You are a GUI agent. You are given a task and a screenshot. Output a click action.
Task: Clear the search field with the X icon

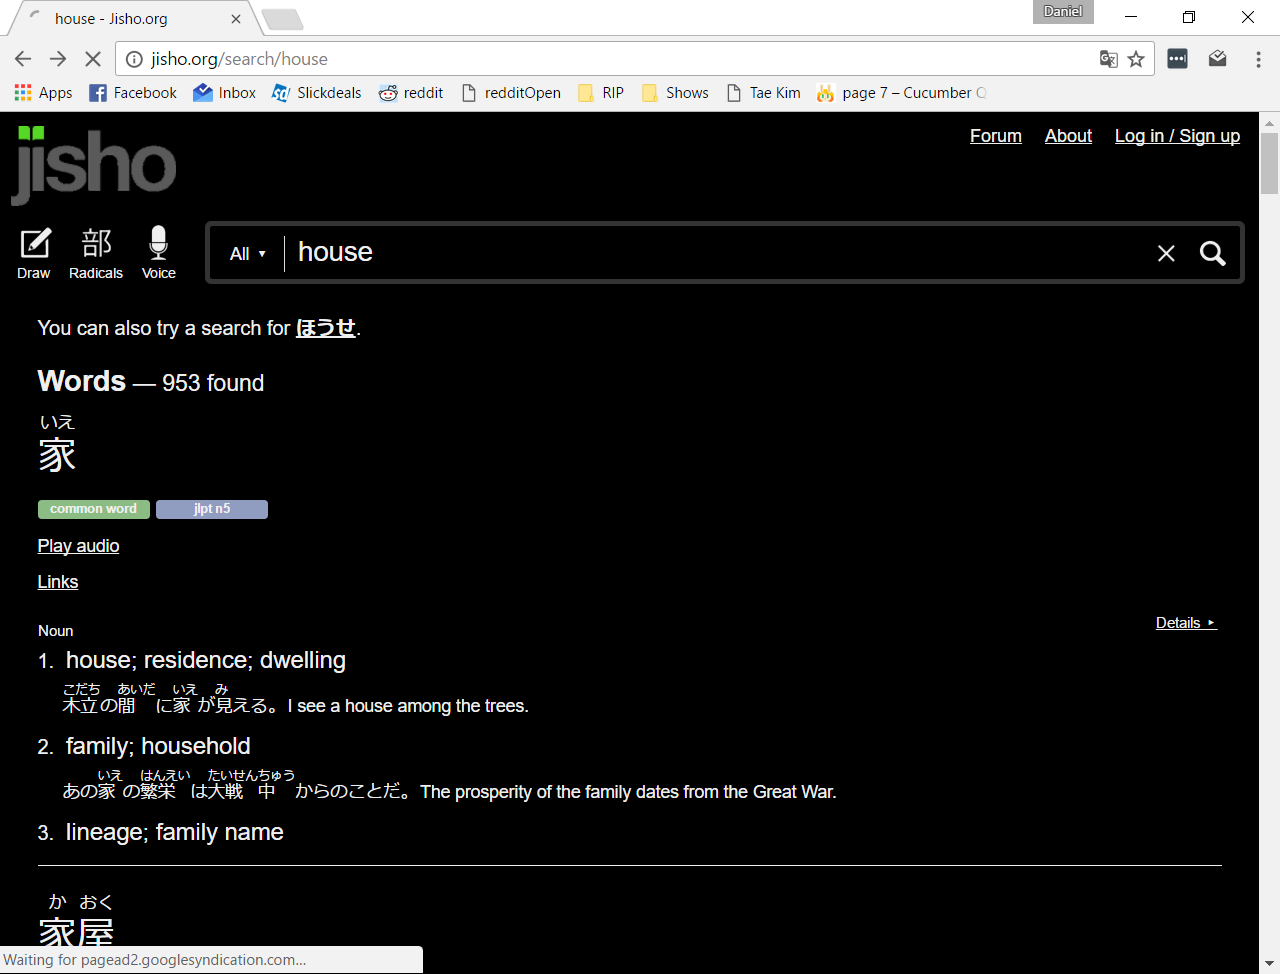click(1166, 253)
